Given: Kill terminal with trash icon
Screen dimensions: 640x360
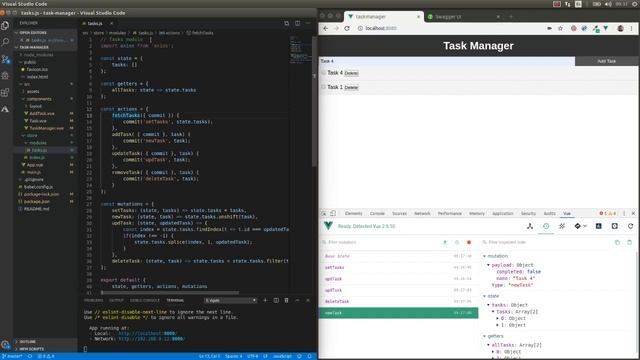Looking at the screenshot, I should 287,300.
